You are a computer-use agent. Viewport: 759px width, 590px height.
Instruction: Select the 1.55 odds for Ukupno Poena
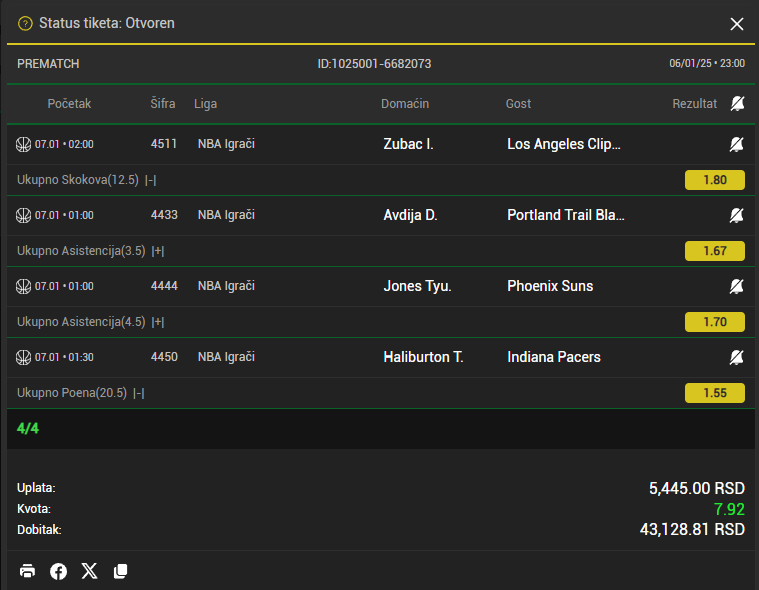(x=714, y=393)
